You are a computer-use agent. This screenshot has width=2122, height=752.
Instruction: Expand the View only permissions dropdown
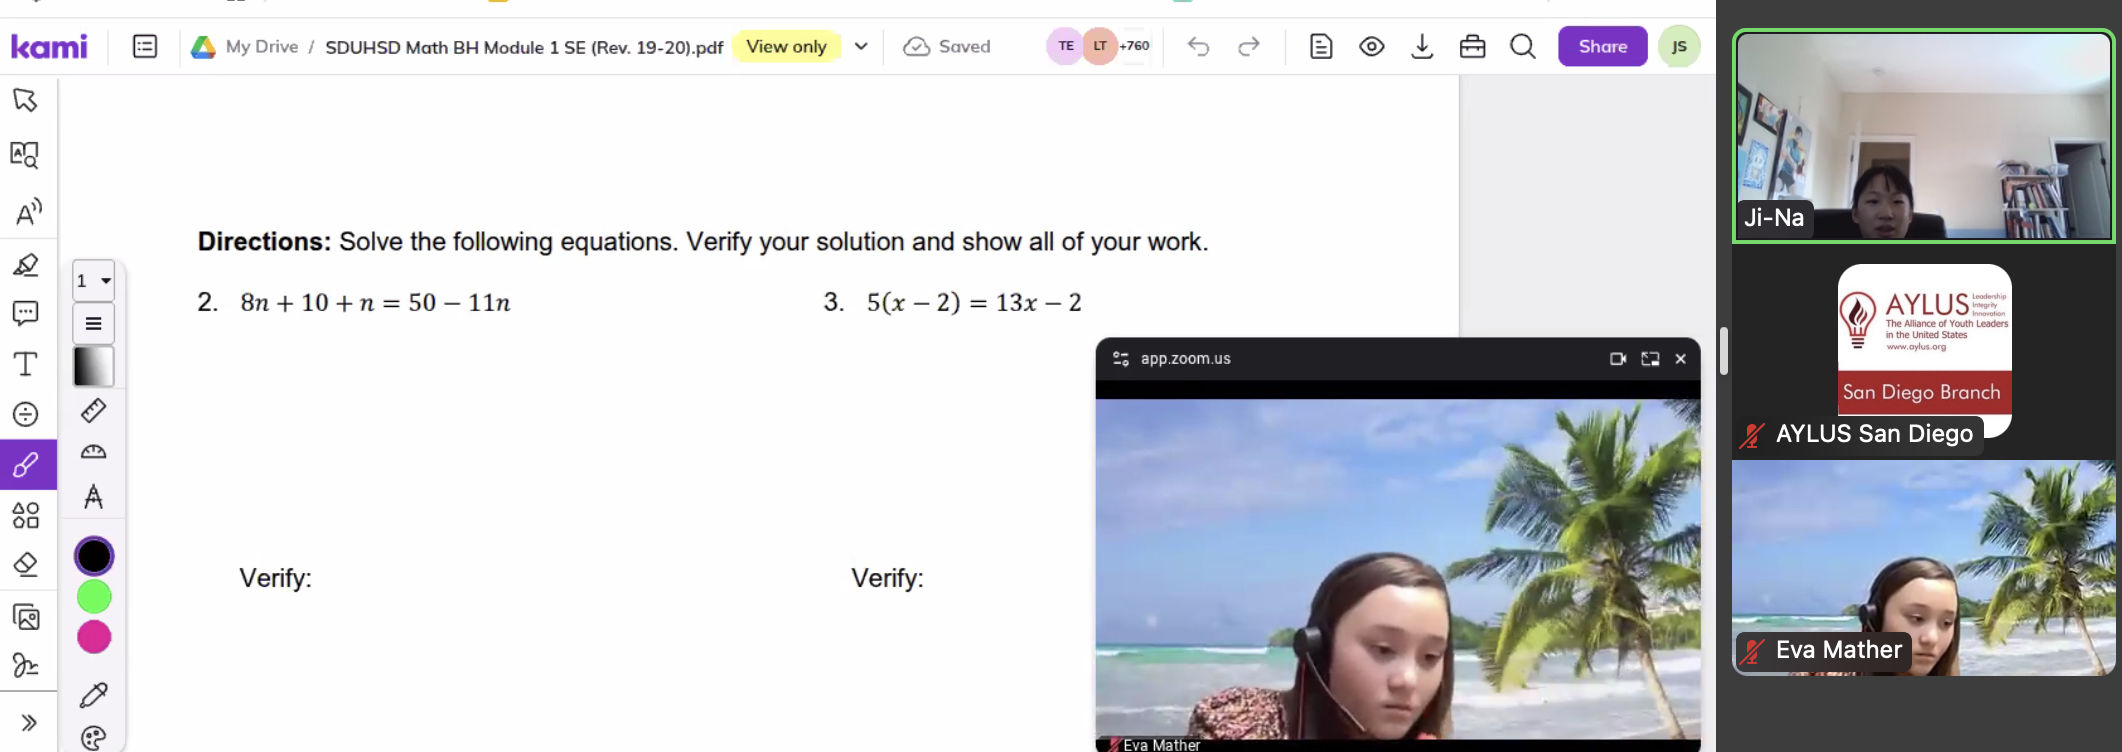coord(861,47)
